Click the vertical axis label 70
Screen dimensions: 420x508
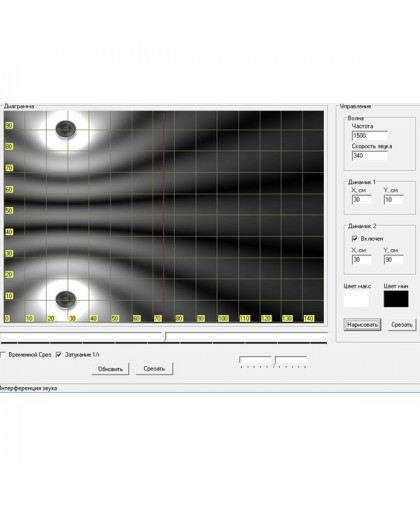(x=9, y=168)
